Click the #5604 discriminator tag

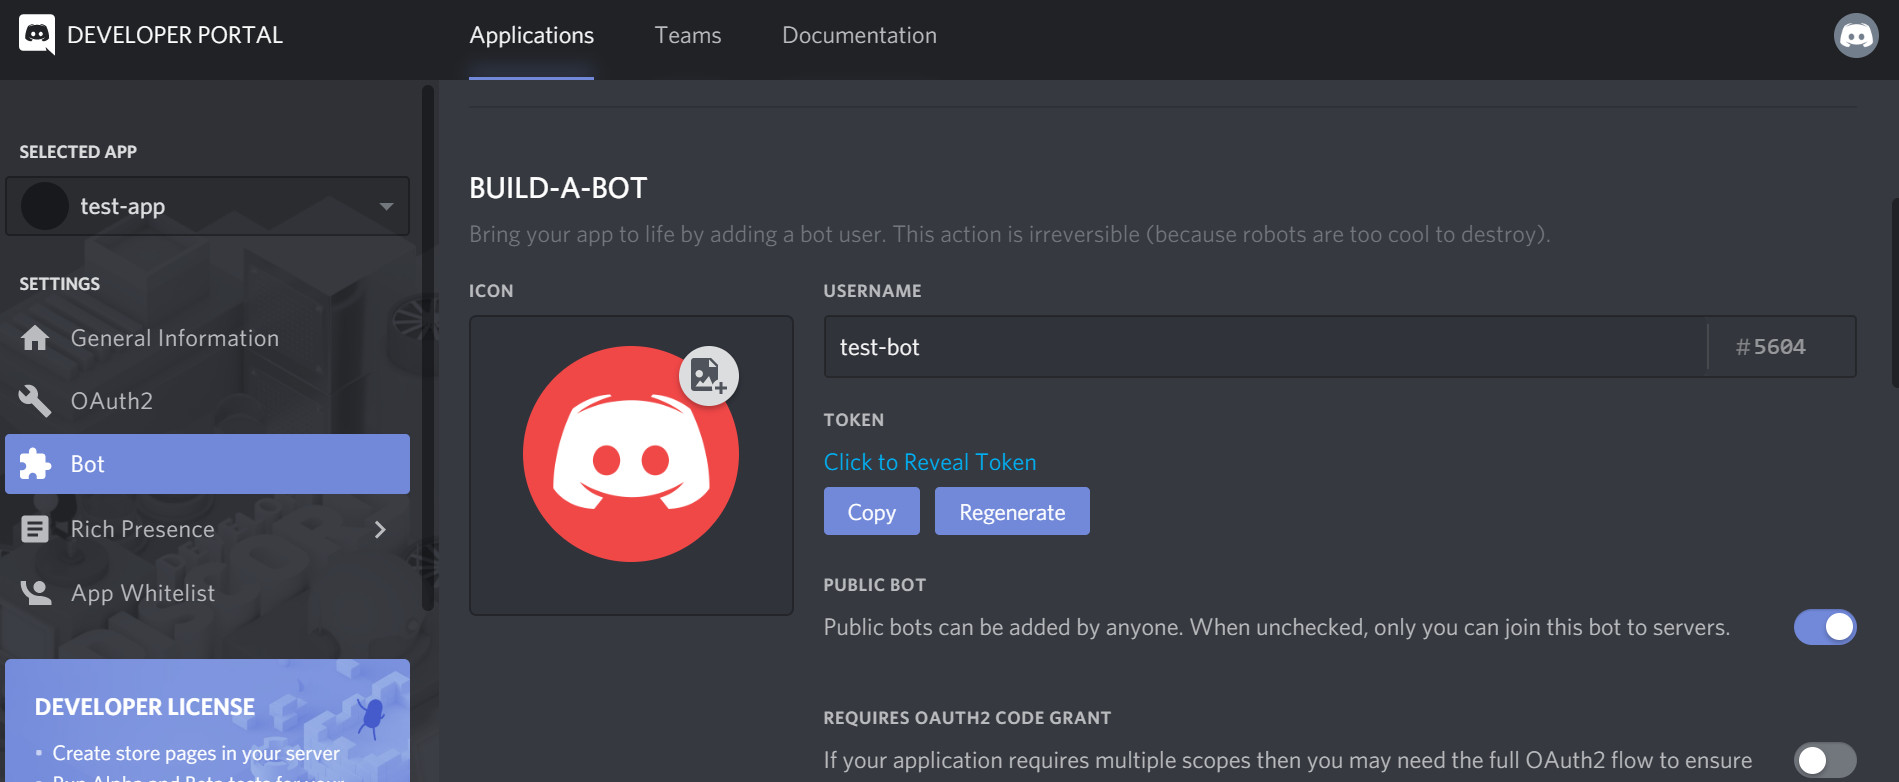pos(1771,347)
